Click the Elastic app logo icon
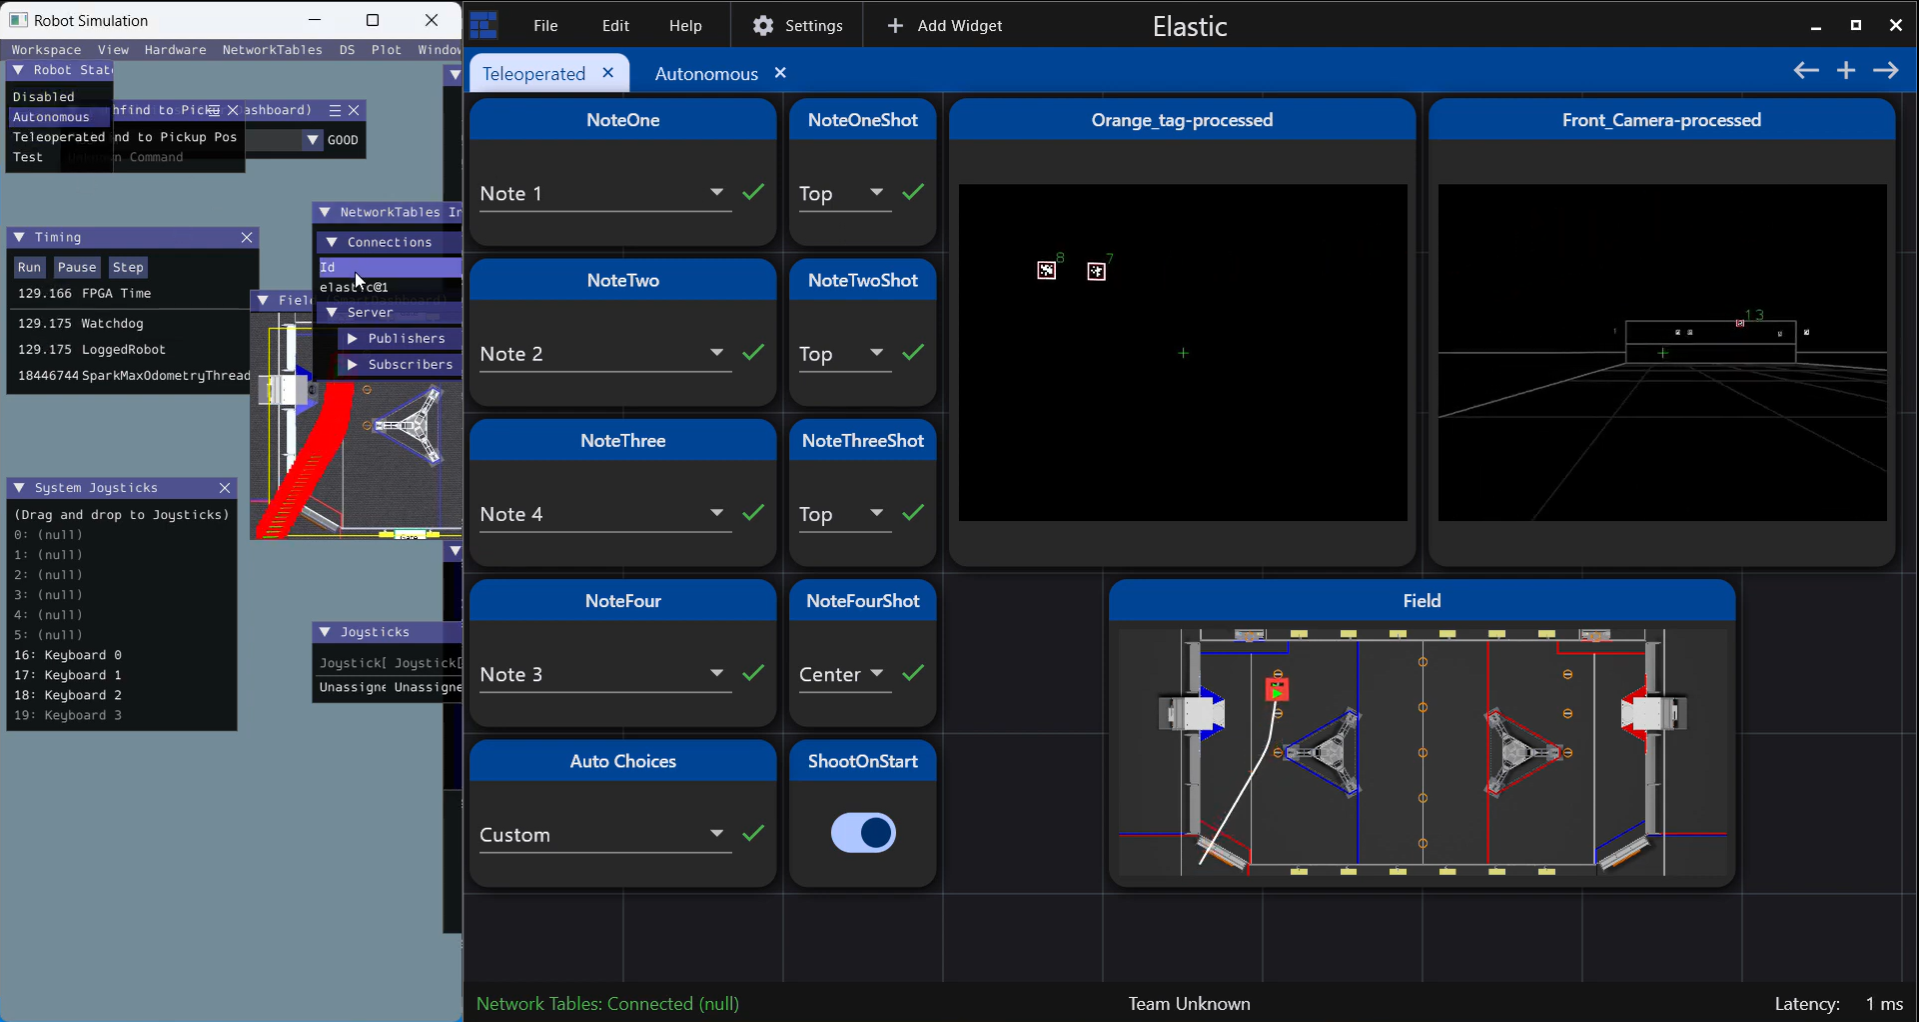 click(484, 25)
